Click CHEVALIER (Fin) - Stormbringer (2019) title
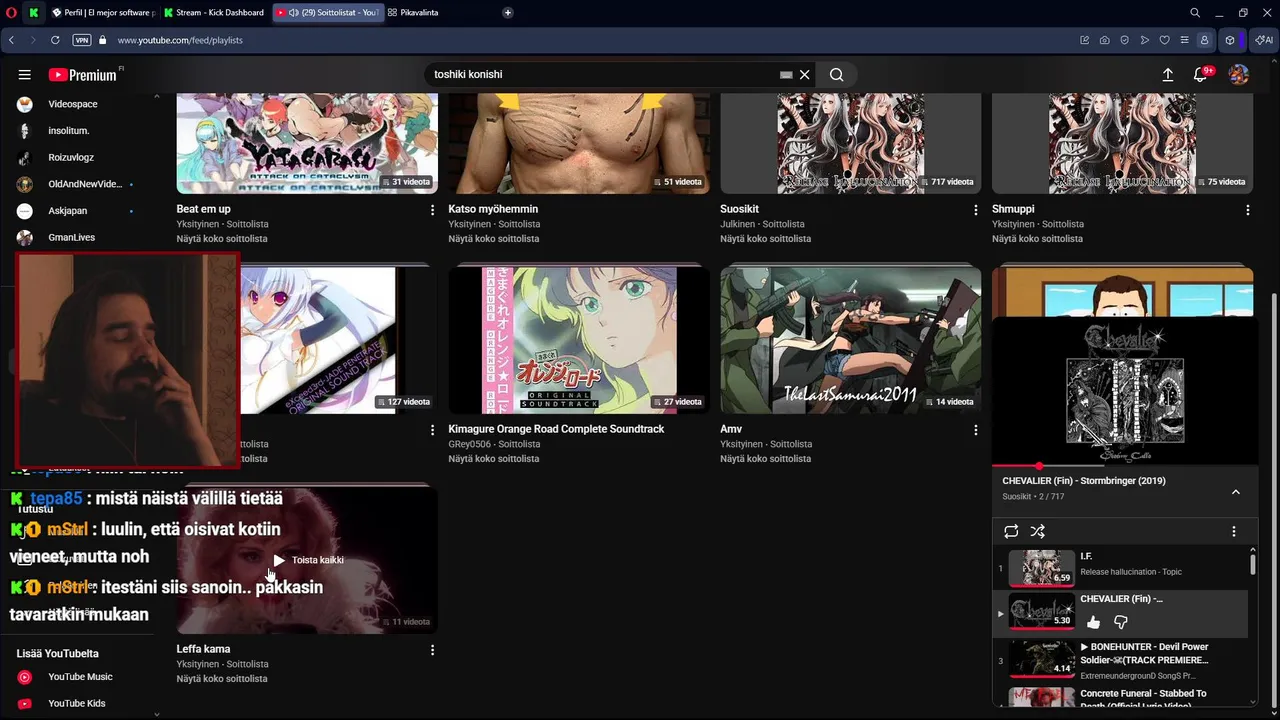1280x720 pixels. coord(1083,481)
